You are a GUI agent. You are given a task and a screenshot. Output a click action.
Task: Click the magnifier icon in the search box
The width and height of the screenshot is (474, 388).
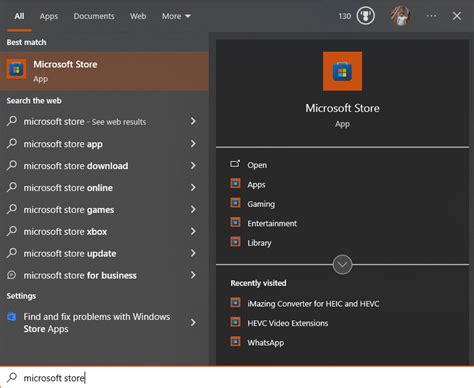coord(12,377)
